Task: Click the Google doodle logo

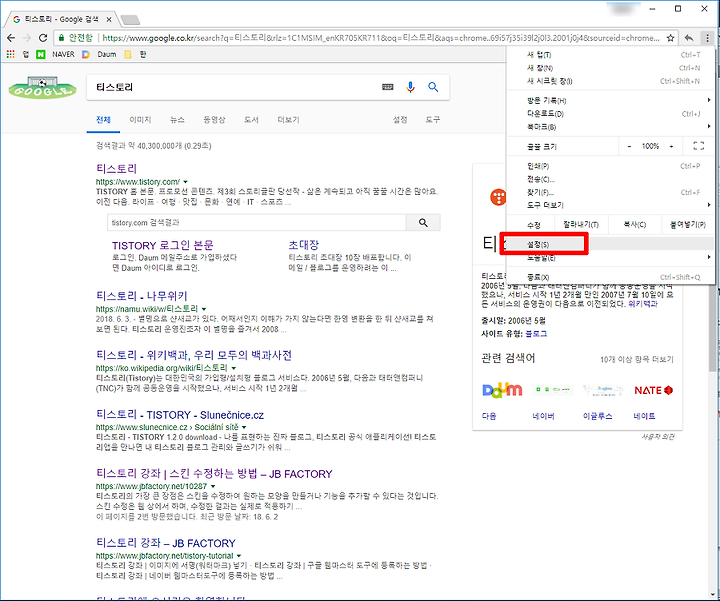Action: click(x=42, y=87)
